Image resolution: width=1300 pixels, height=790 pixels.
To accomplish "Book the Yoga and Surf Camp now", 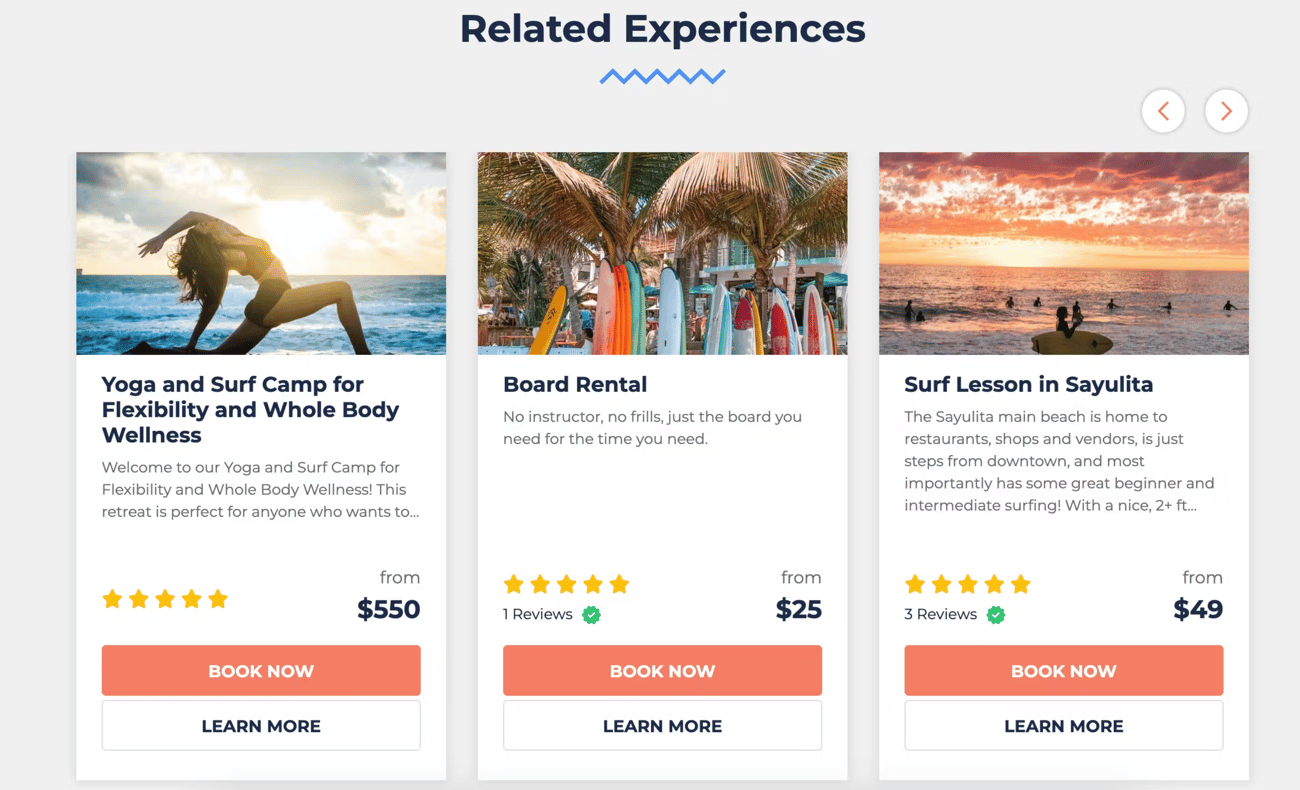I will [x=261, y=671].
